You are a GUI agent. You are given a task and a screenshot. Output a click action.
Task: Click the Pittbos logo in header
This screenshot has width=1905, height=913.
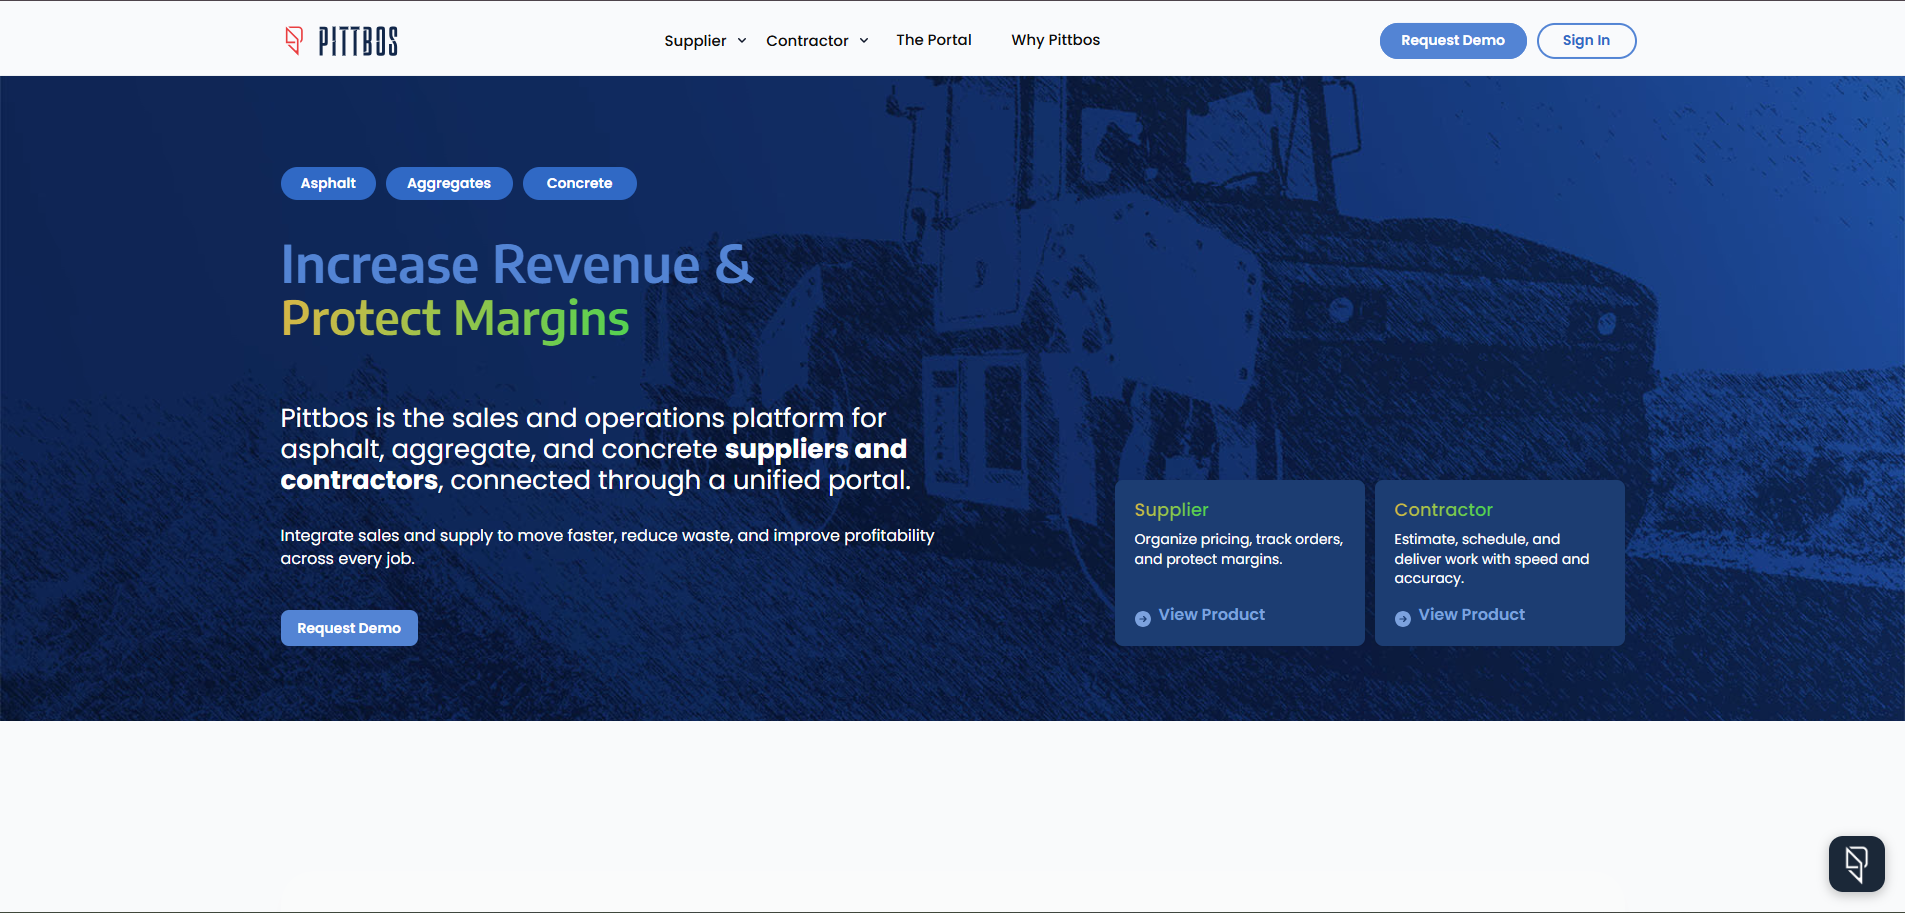coord(341,40)
